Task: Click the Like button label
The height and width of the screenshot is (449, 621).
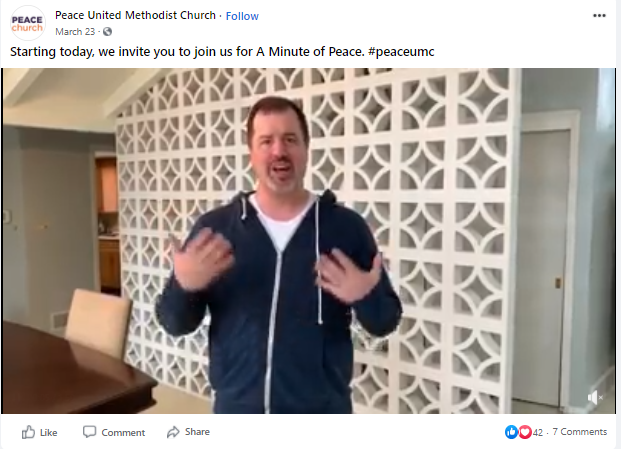Action: click(48, 433)
